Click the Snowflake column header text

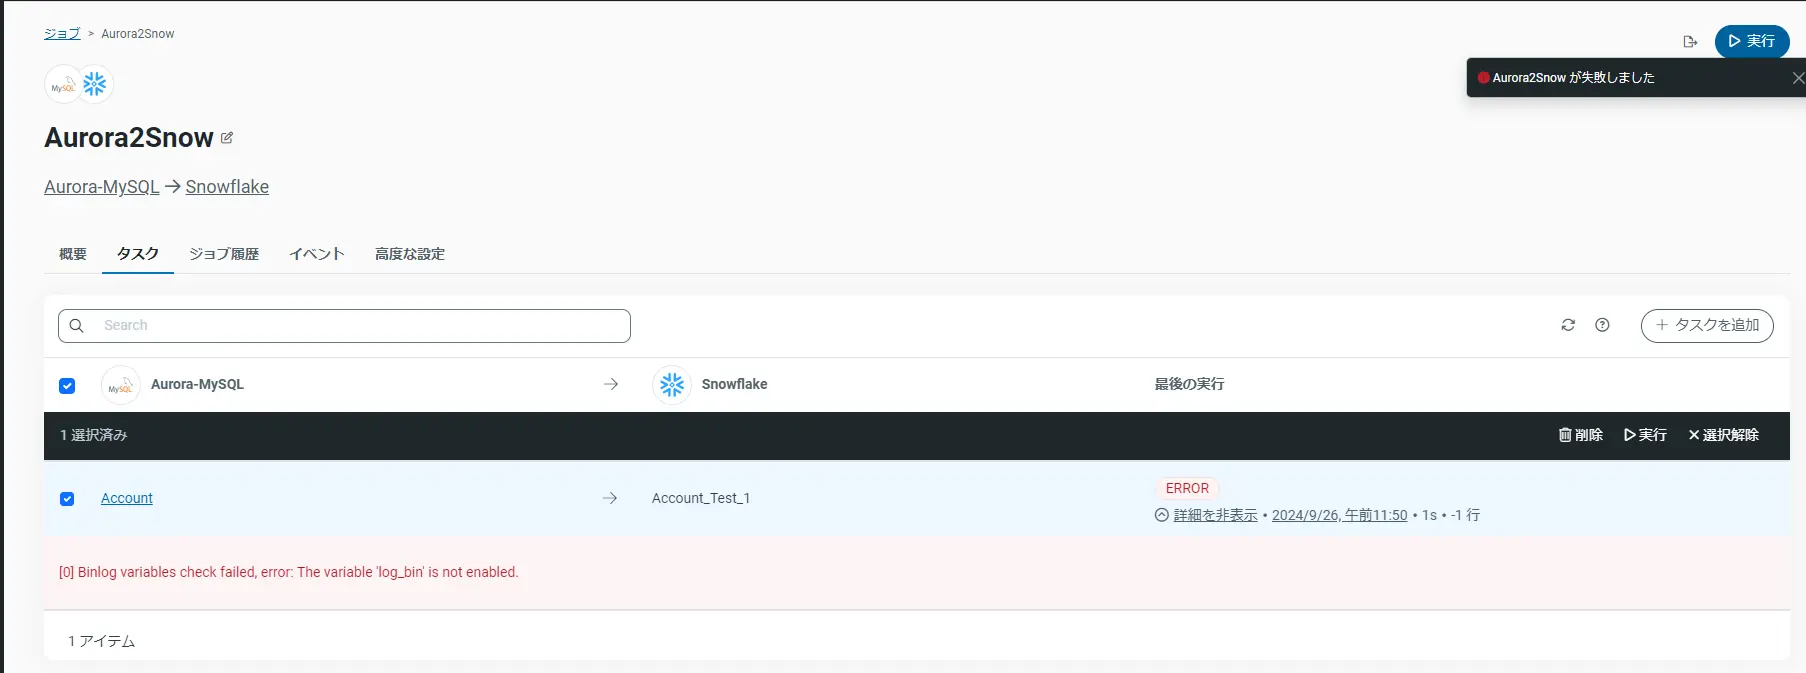(735, 384)
